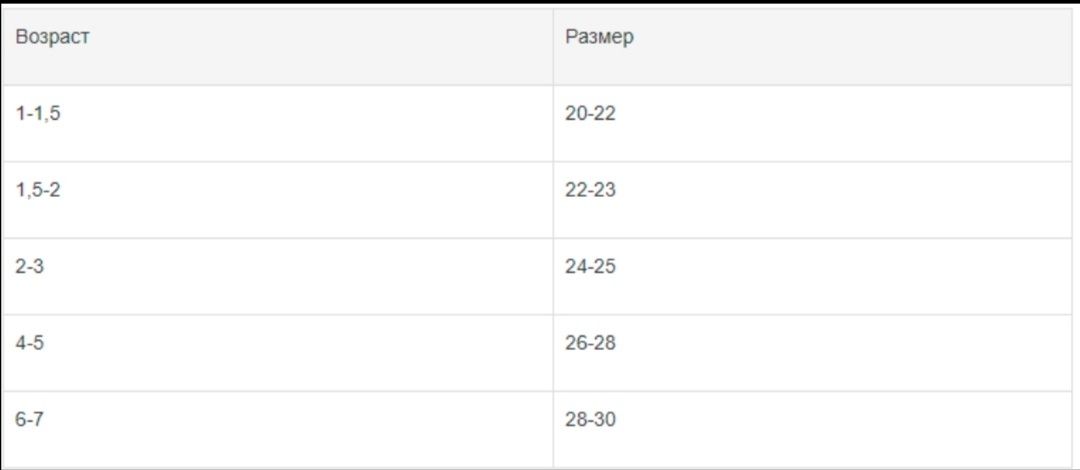
Task: Highlight the last table row, age 6-7
Action: (537, 430)
